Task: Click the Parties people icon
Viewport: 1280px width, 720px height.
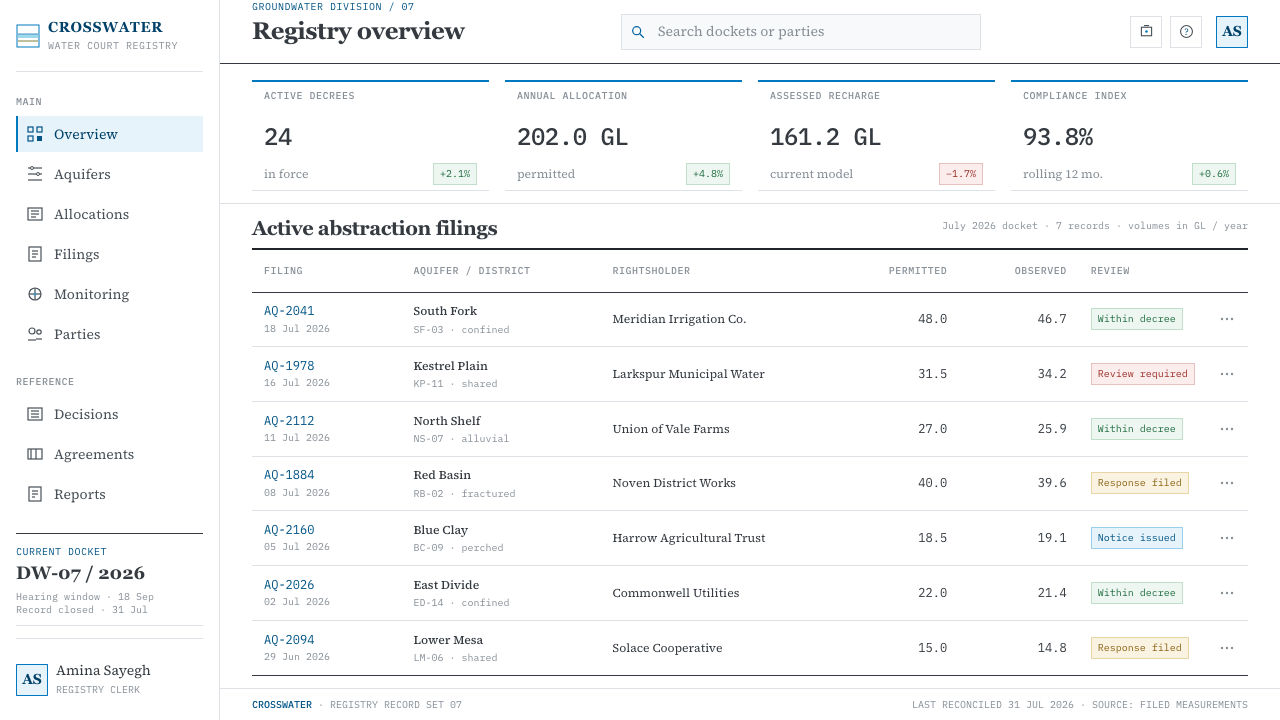Action: pos(35,334)
